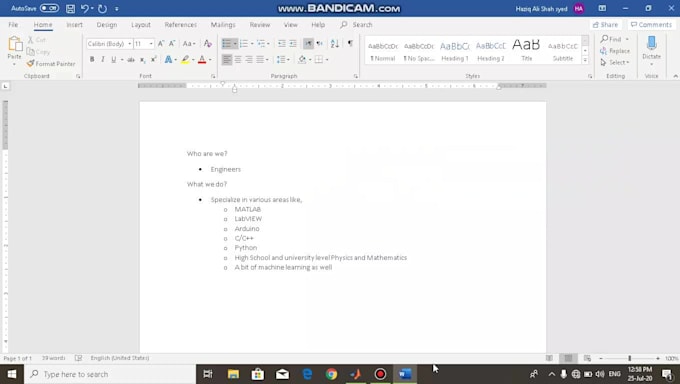680x384 pixels.
Task: Open Text Effects and Typography
Action: 168,59
